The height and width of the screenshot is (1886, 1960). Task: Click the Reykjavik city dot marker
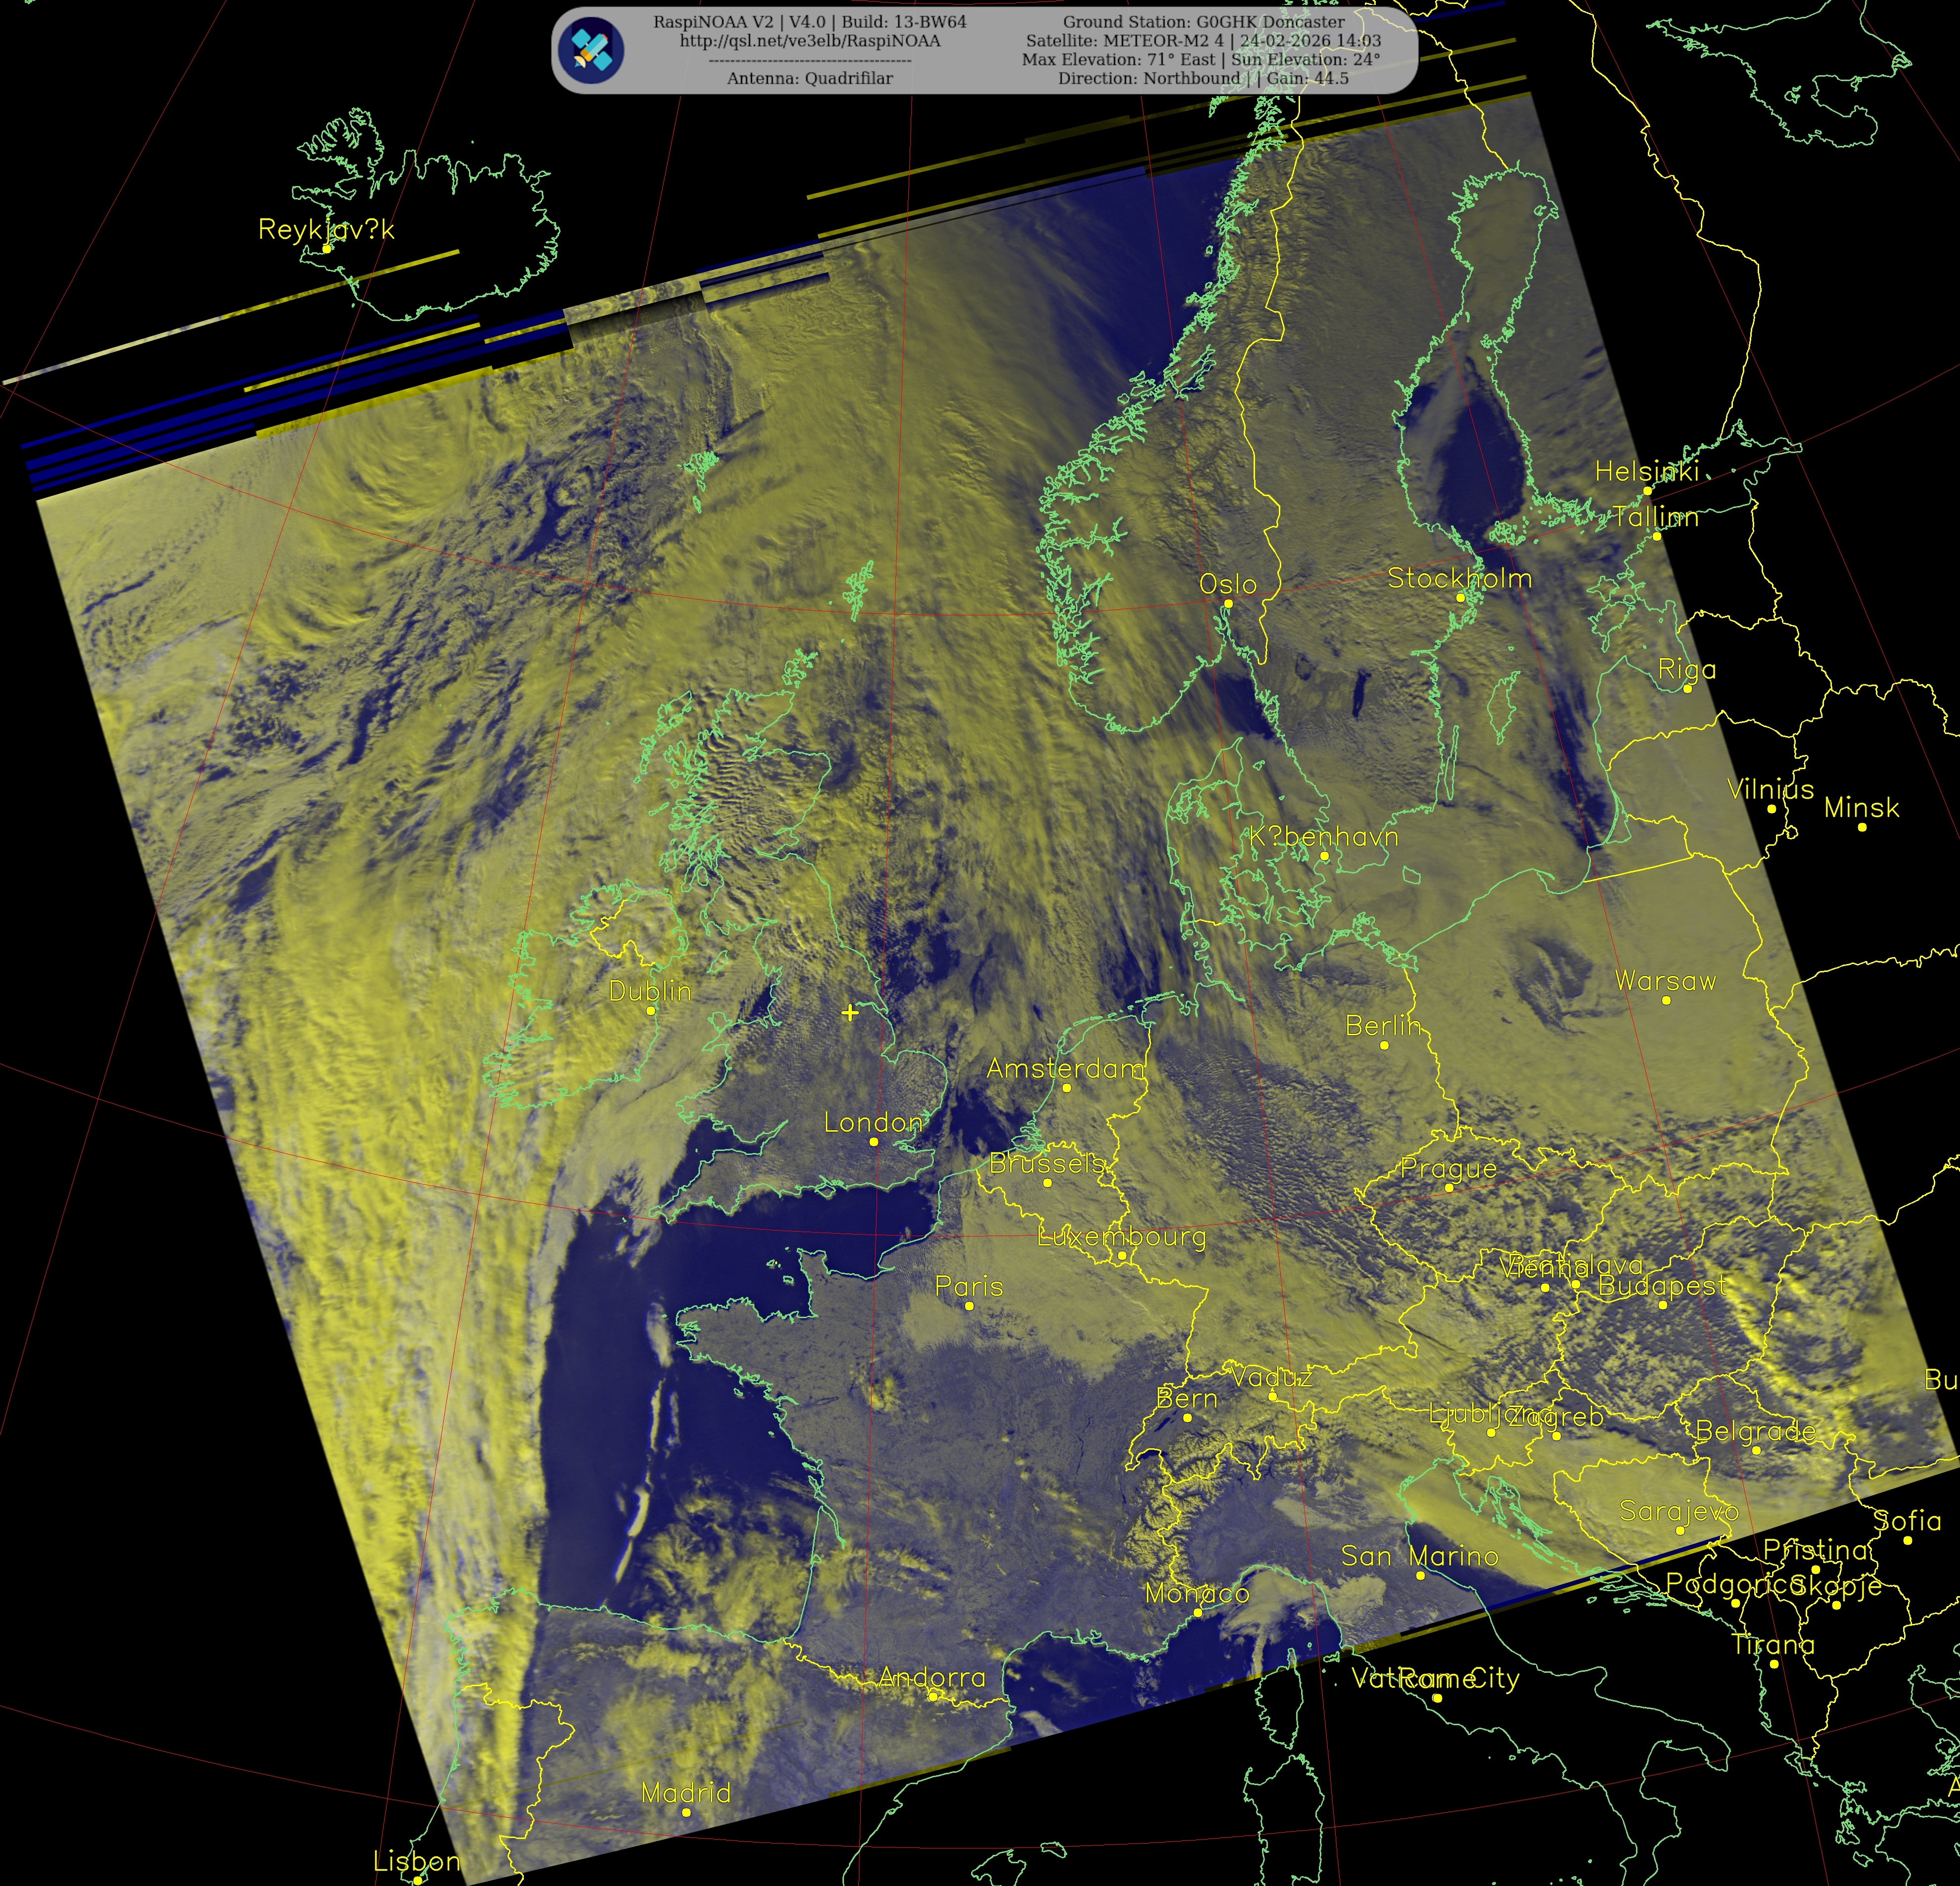coord(326,248)
